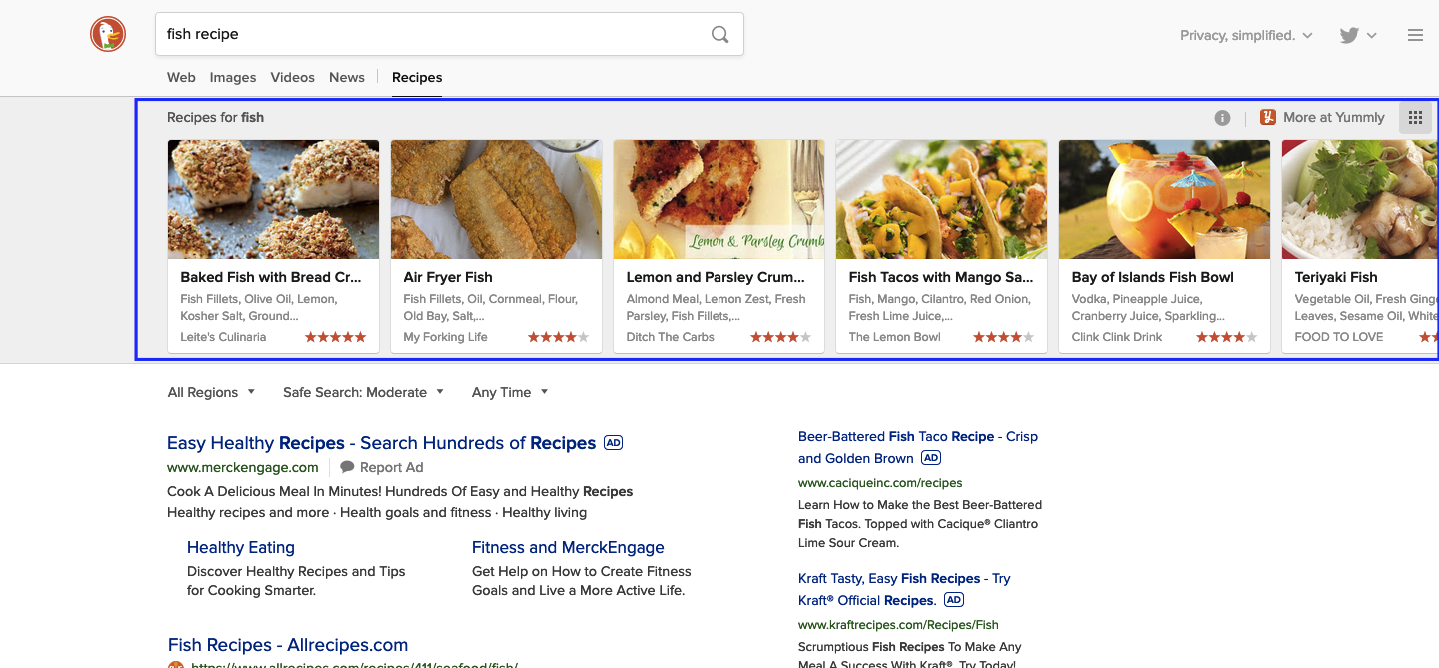Switch to the Videos tab

[x=292, y=77]
